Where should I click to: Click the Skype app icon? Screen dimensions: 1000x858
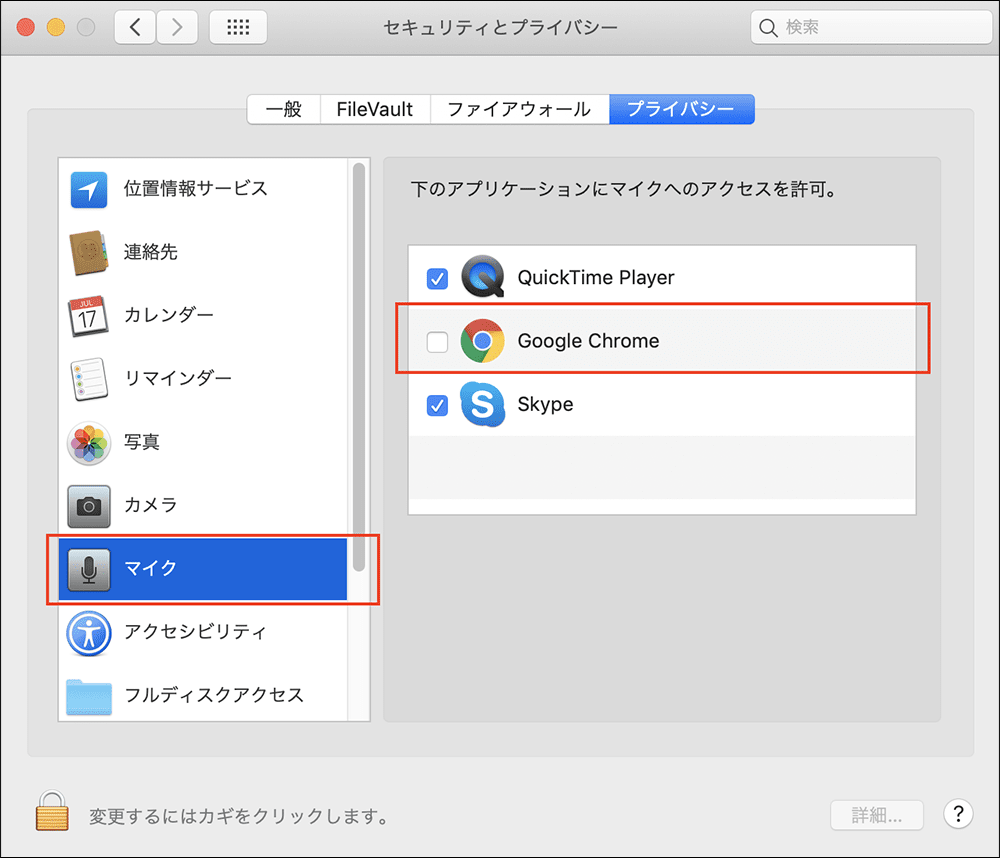483,404
